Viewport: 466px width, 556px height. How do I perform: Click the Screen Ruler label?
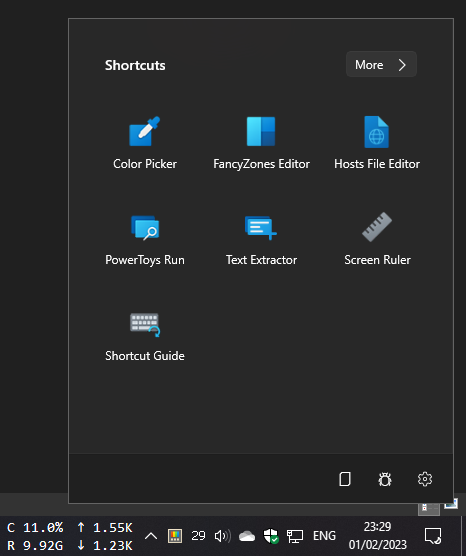377,260
